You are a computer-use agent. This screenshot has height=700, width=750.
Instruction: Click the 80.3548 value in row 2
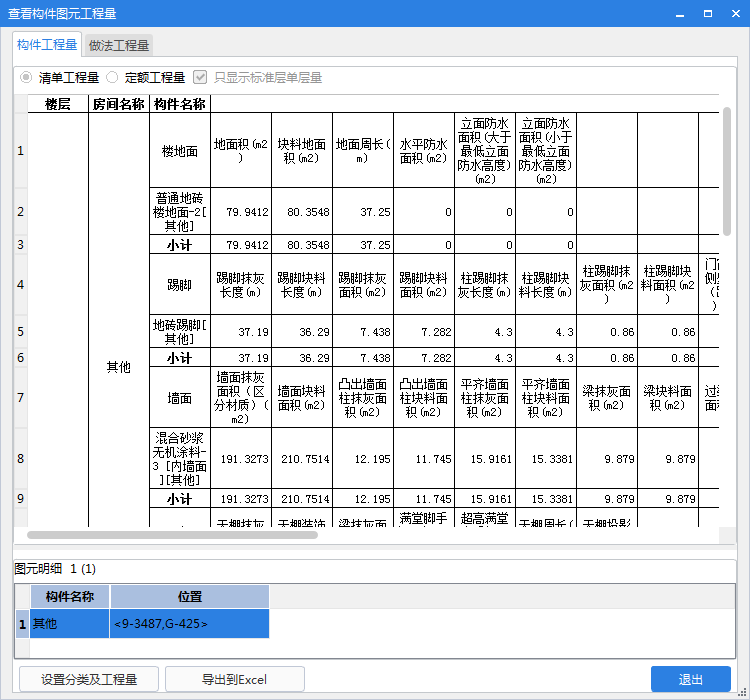pos(302,211)
